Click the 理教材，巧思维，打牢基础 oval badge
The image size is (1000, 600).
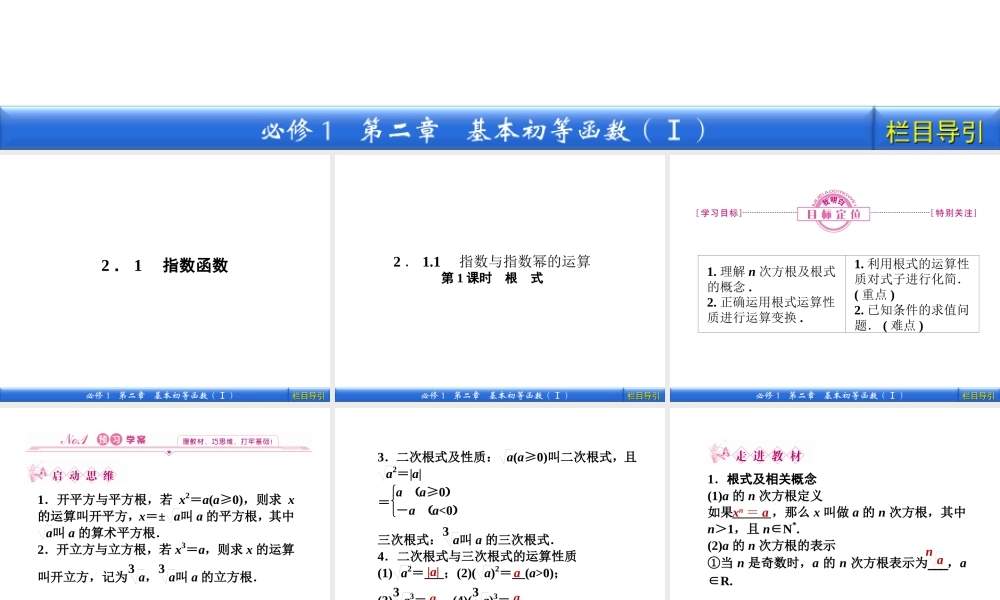(227, 440)
